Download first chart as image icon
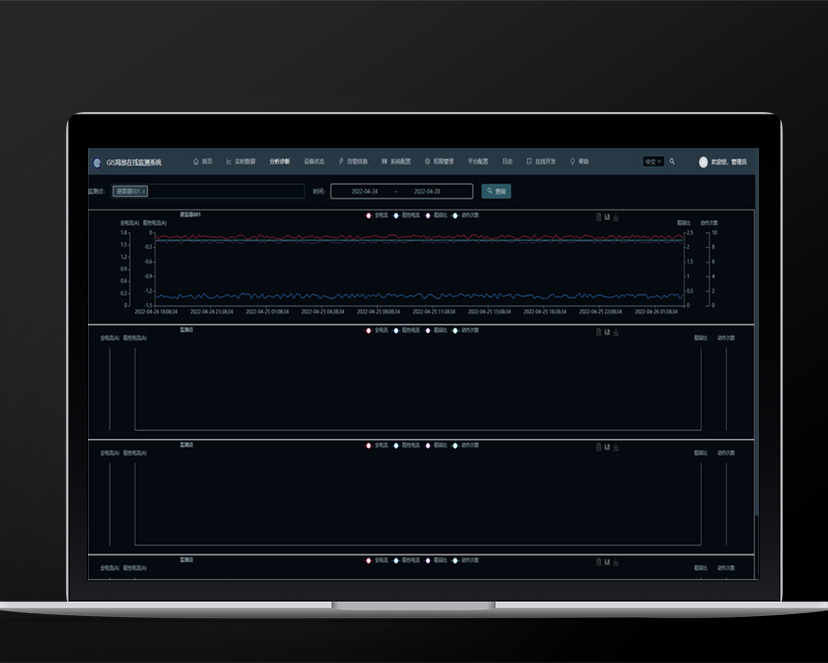This screenshot has height=663, width=828. click(x=616, y=216)
